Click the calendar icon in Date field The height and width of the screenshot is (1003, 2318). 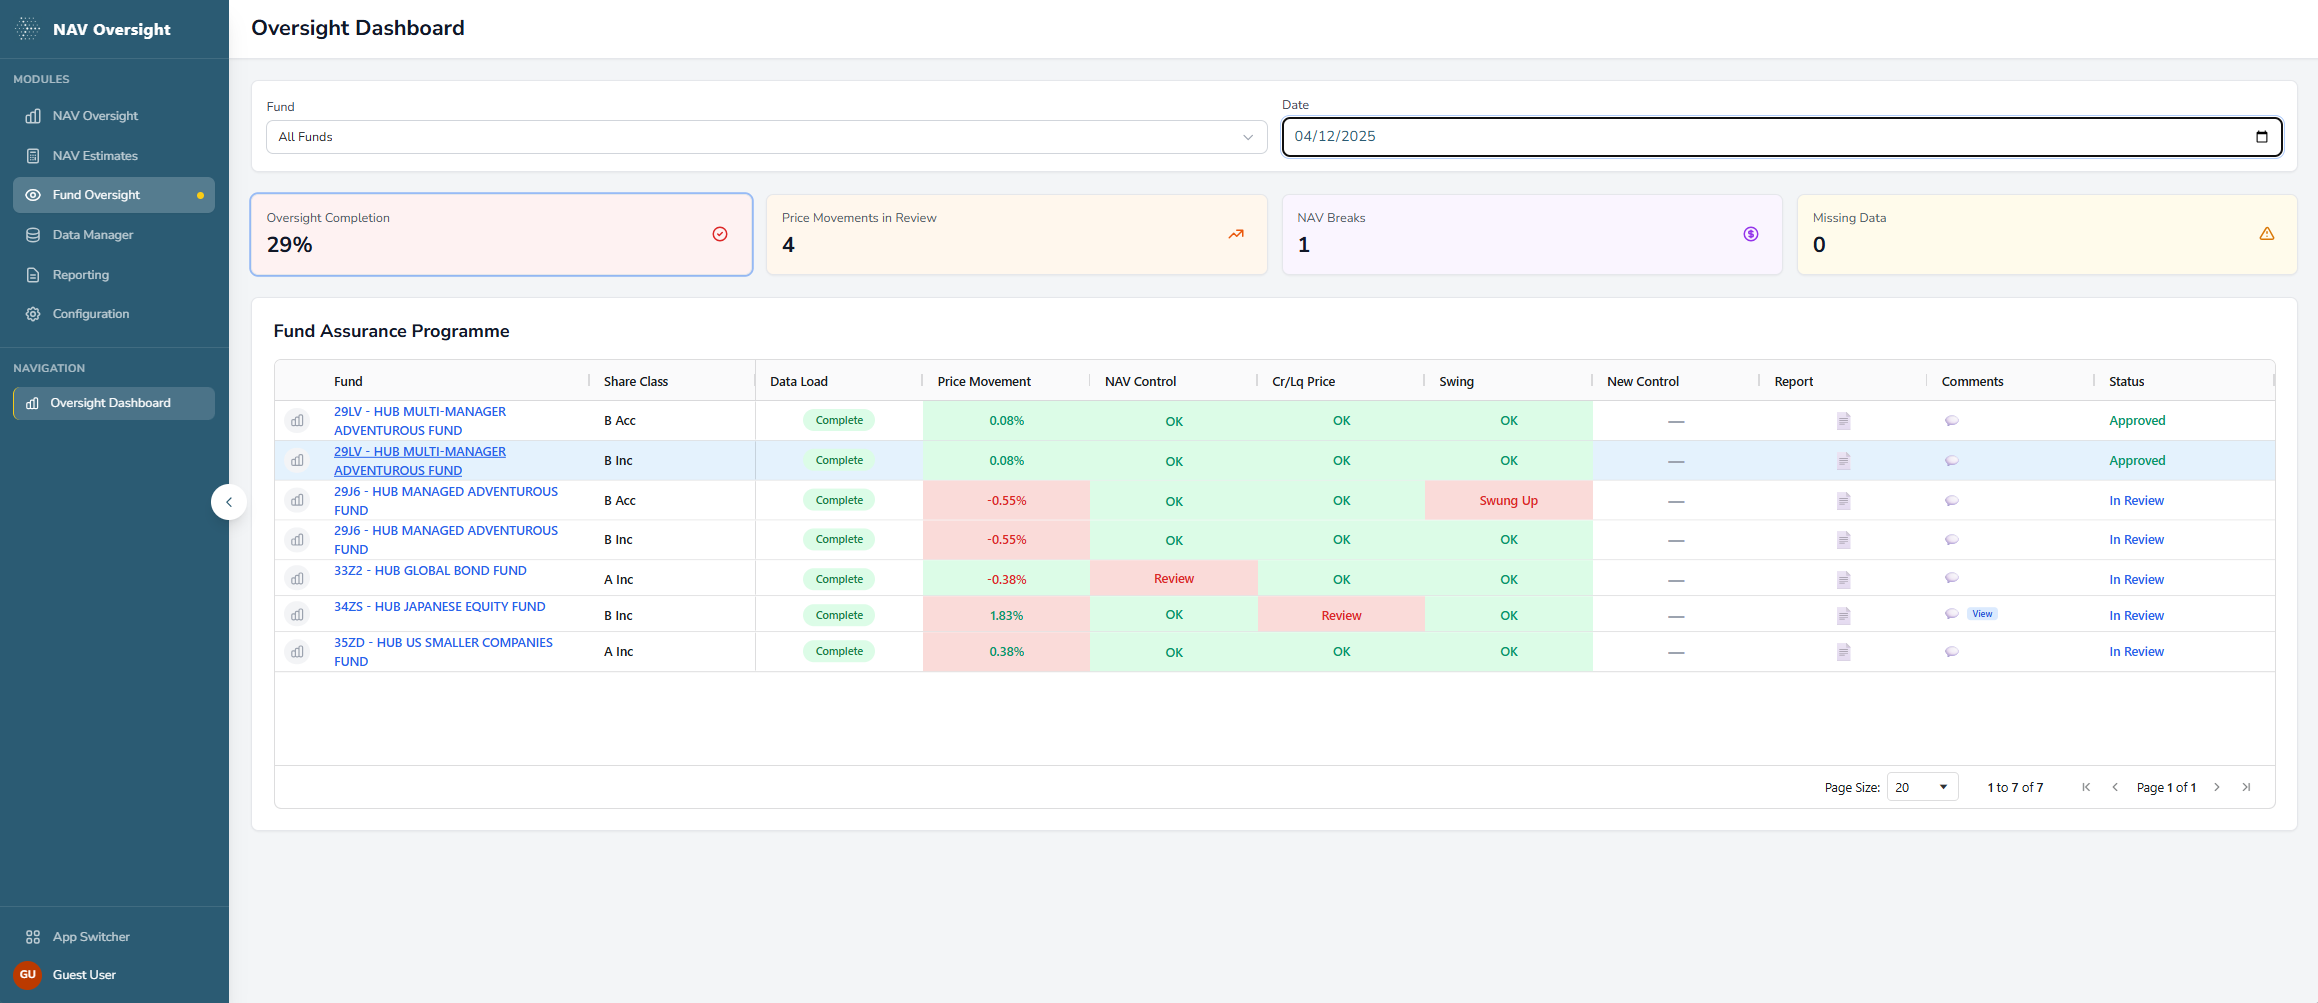pos(2261,137)
